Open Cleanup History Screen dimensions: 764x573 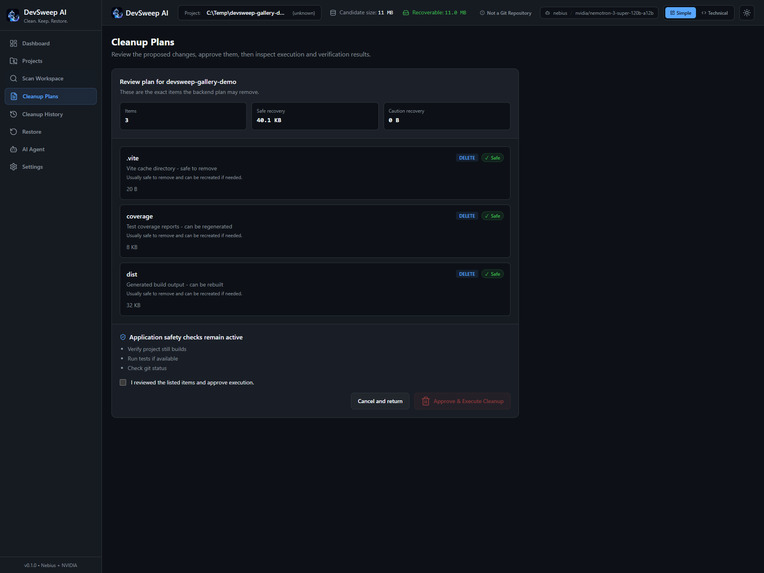[x=51, y=114]
